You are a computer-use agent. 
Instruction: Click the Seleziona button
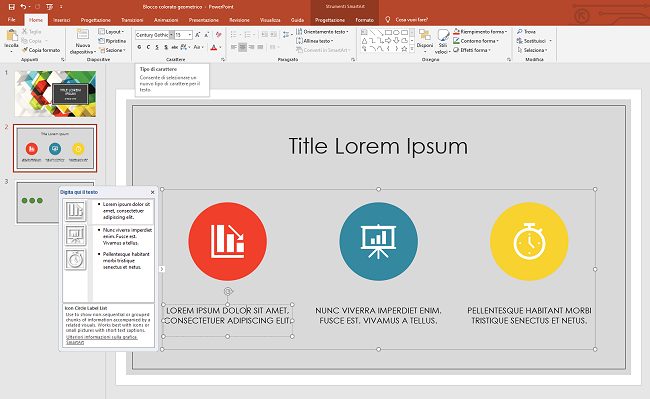click(532, 50)
